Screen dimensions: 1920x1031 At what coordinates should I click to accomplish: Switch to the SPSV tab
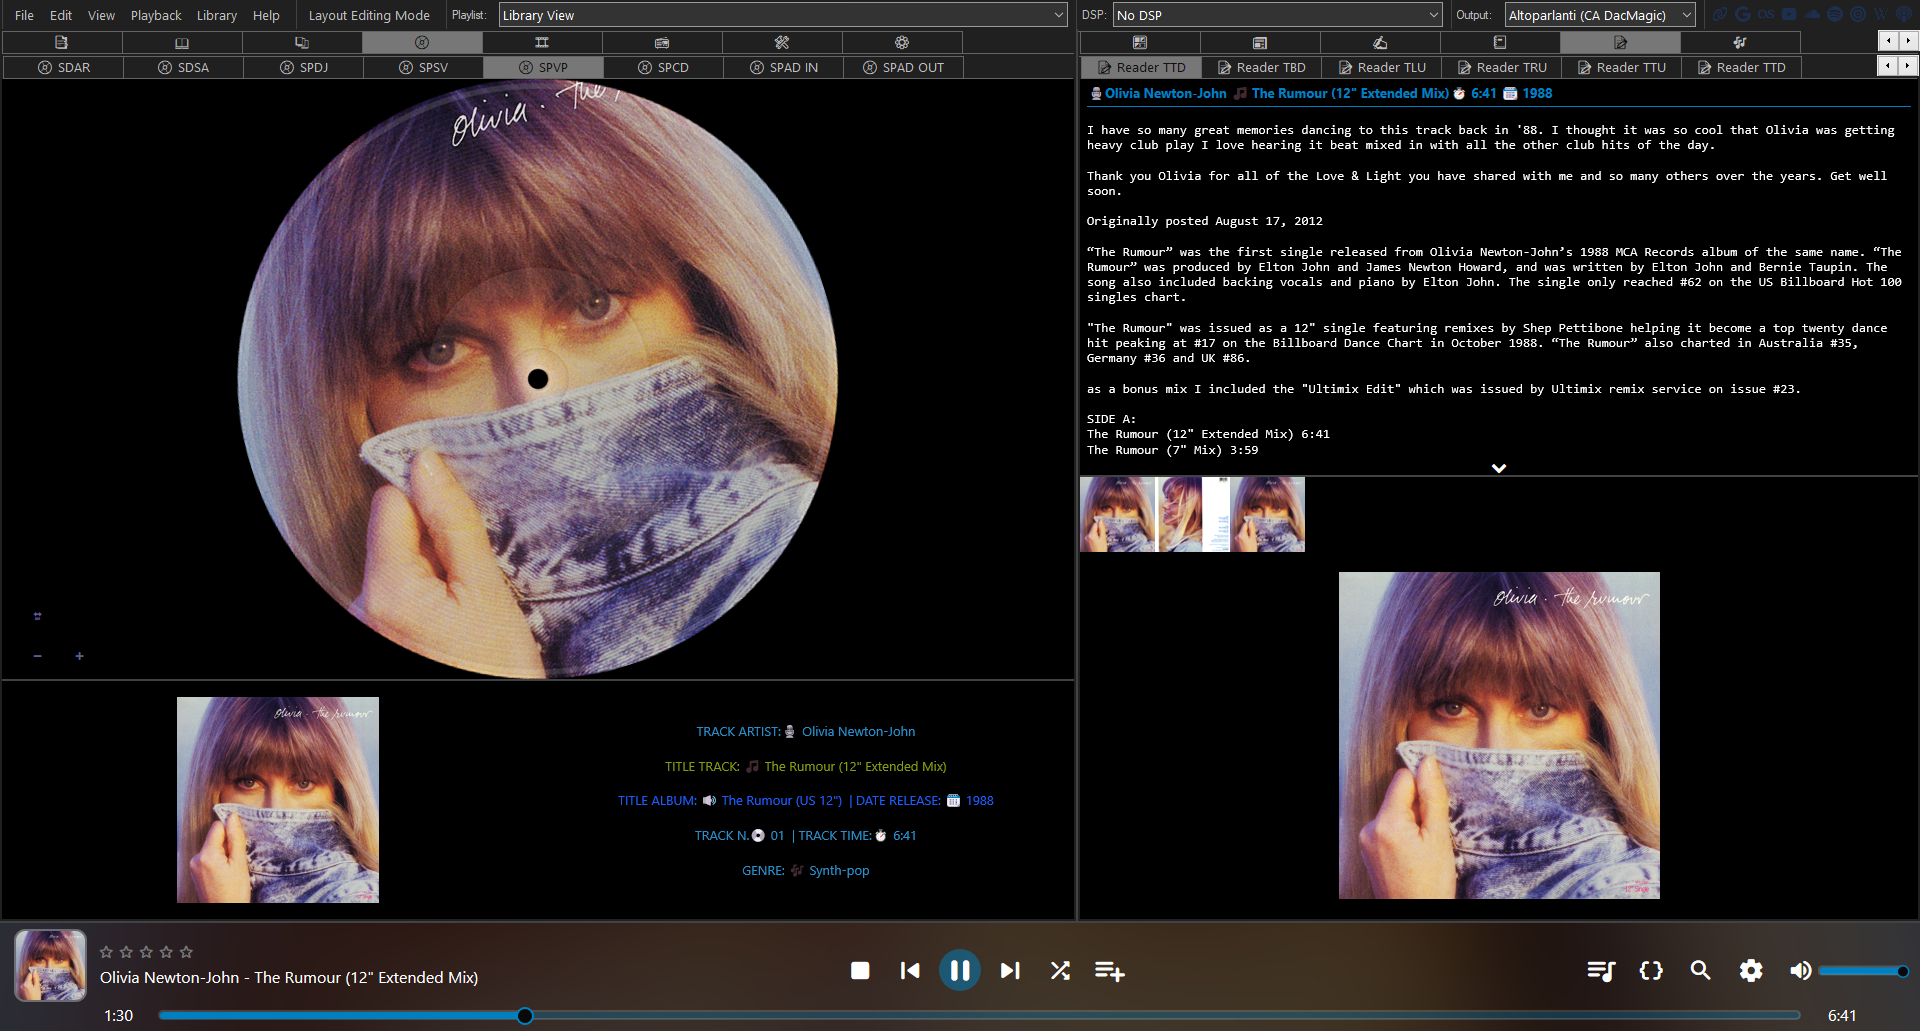(423, 67)
